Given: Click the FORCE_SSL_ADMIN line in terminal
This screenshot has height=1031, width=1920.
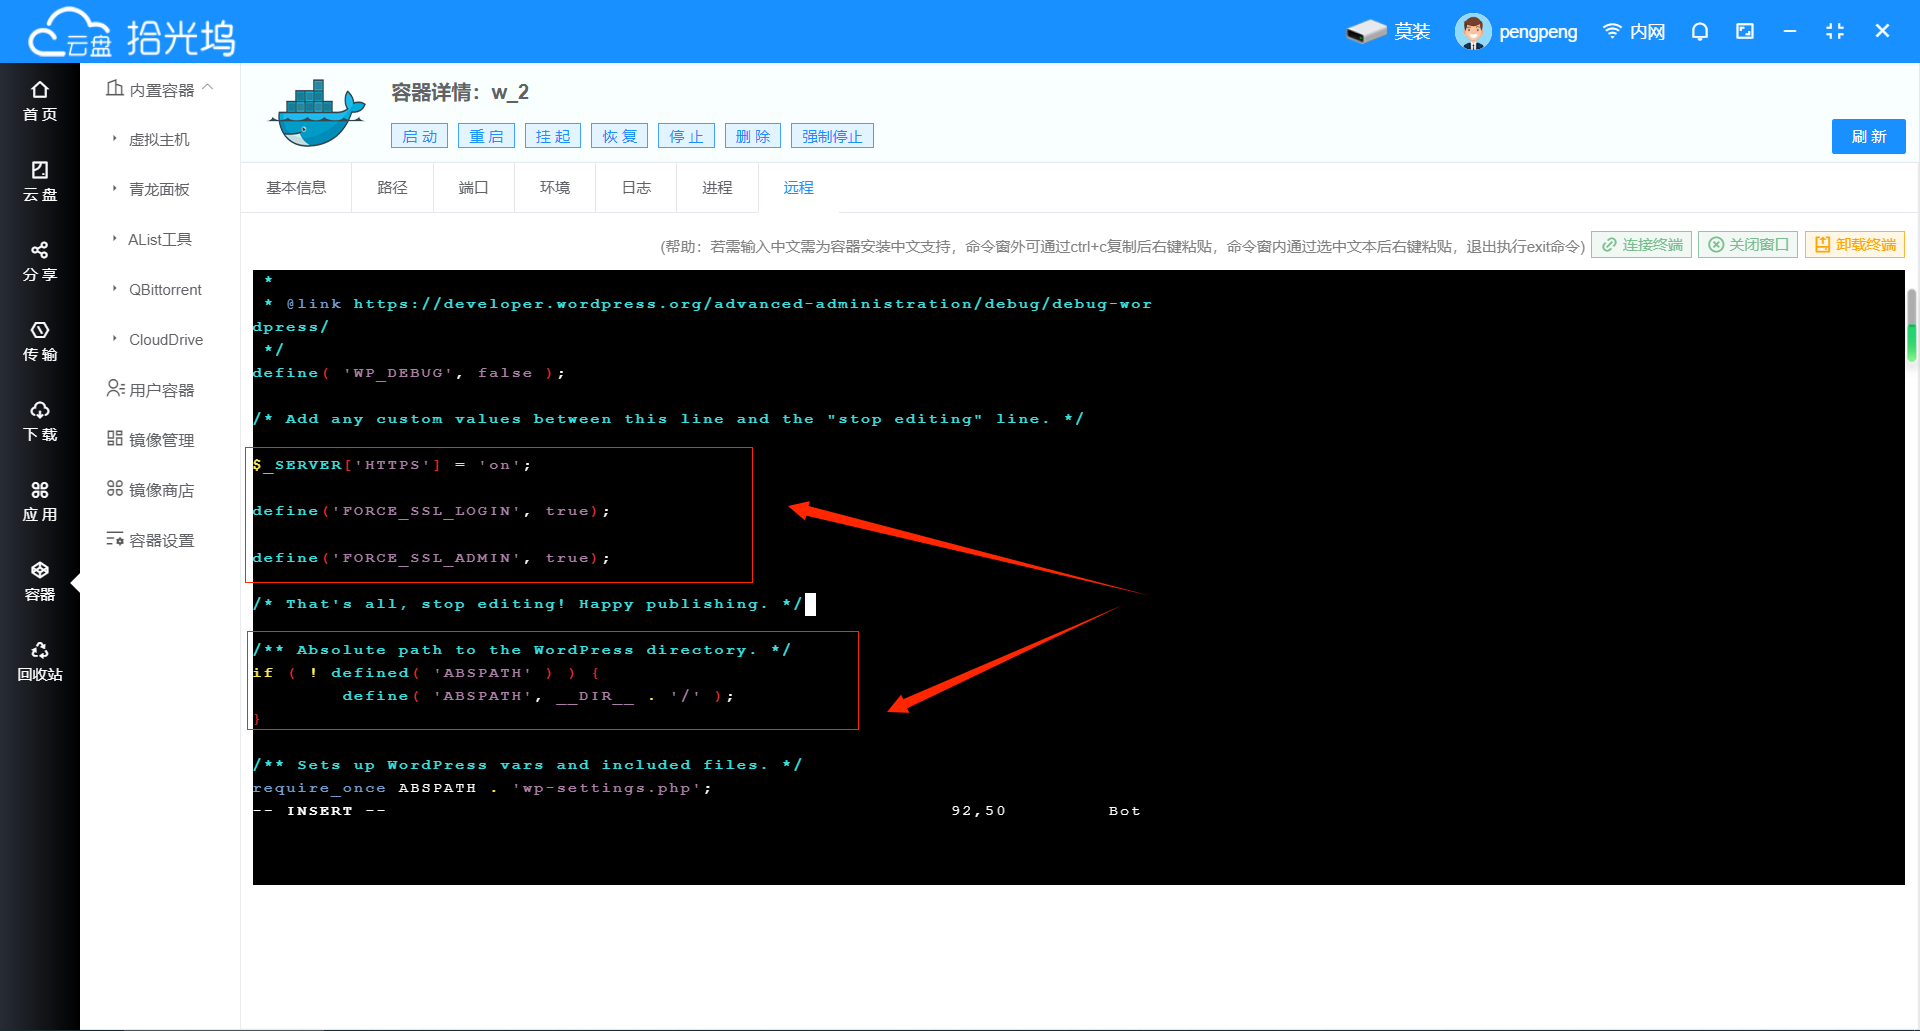Looking at the screenshot, I should (431, 558).
